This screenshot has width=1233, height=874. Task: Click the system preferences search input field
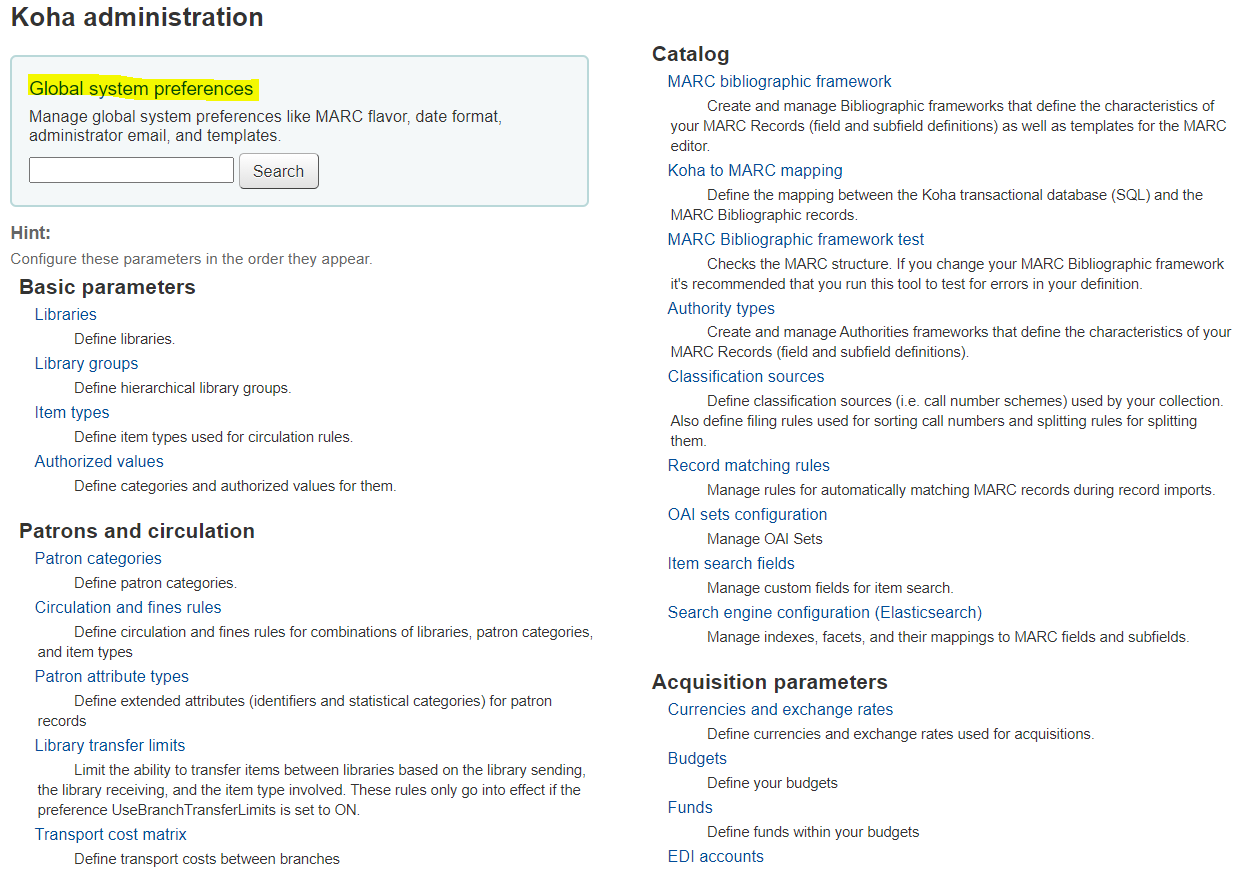pyautogui.click(x=131, y=170)
